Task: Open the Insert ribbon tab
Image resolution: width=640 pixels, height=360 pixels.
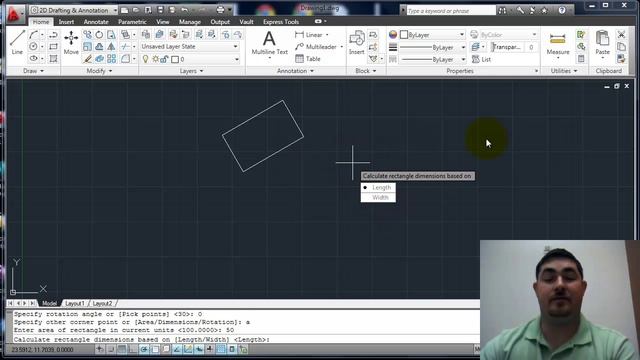Action: coord(66,22)
